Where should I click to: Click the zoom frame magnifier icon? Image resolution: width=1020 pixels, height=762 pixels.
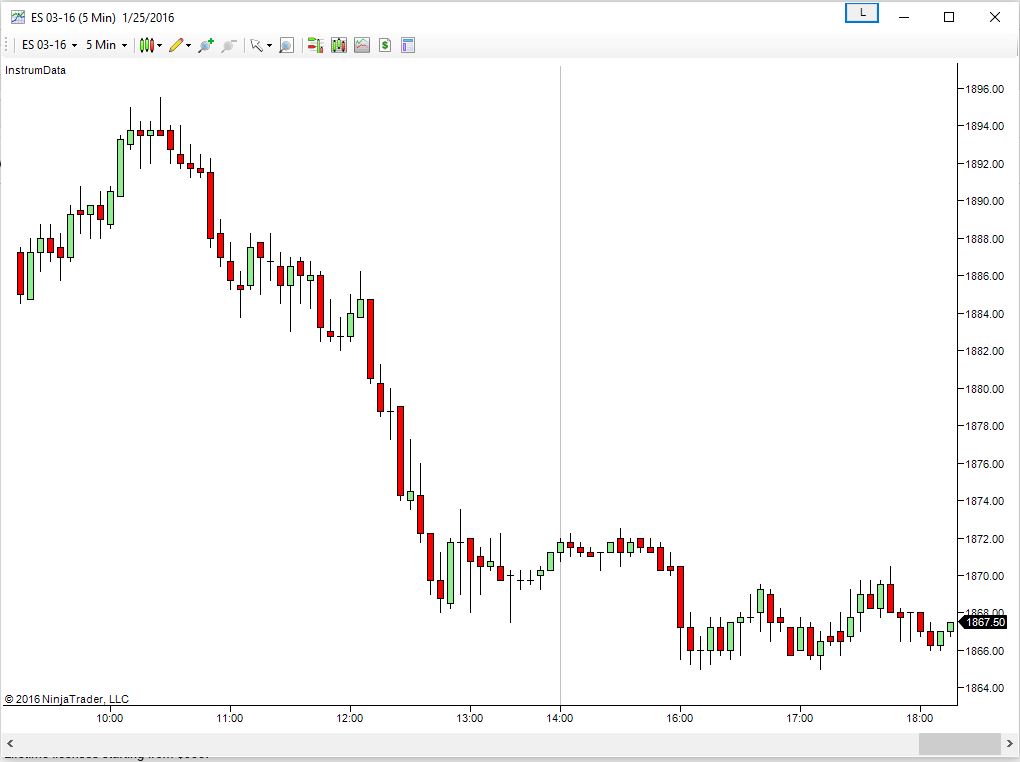[286, 45]
